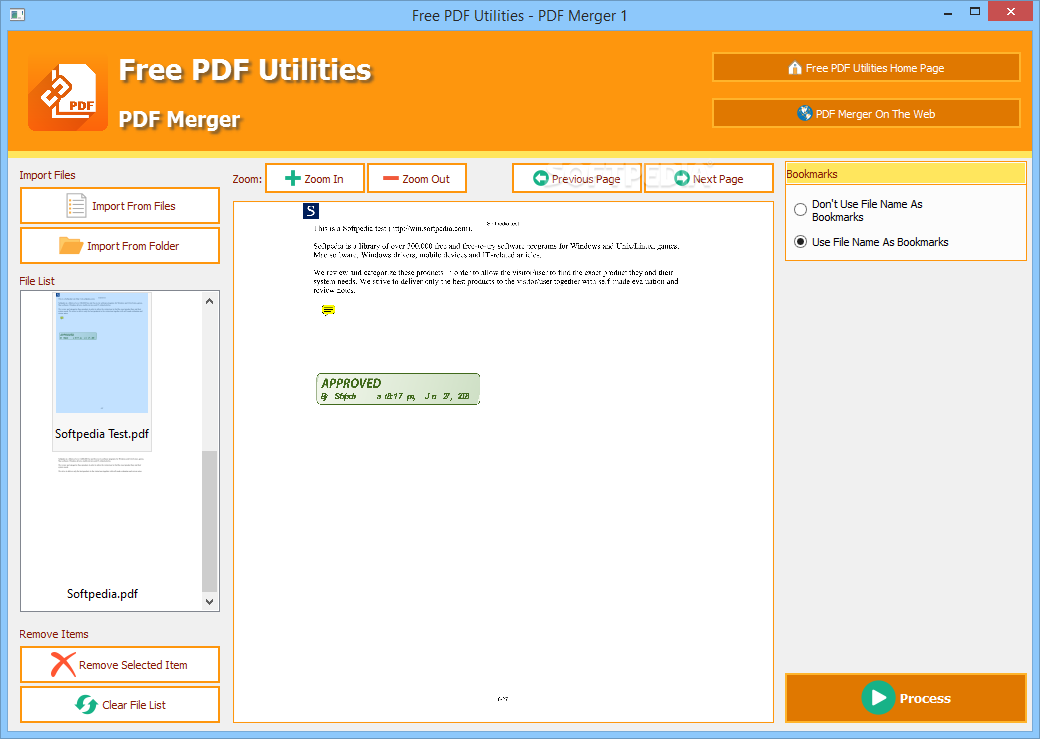Click the Softpedia Test.pdf file name
The image size is (1040, 739).
pos(102,434)
